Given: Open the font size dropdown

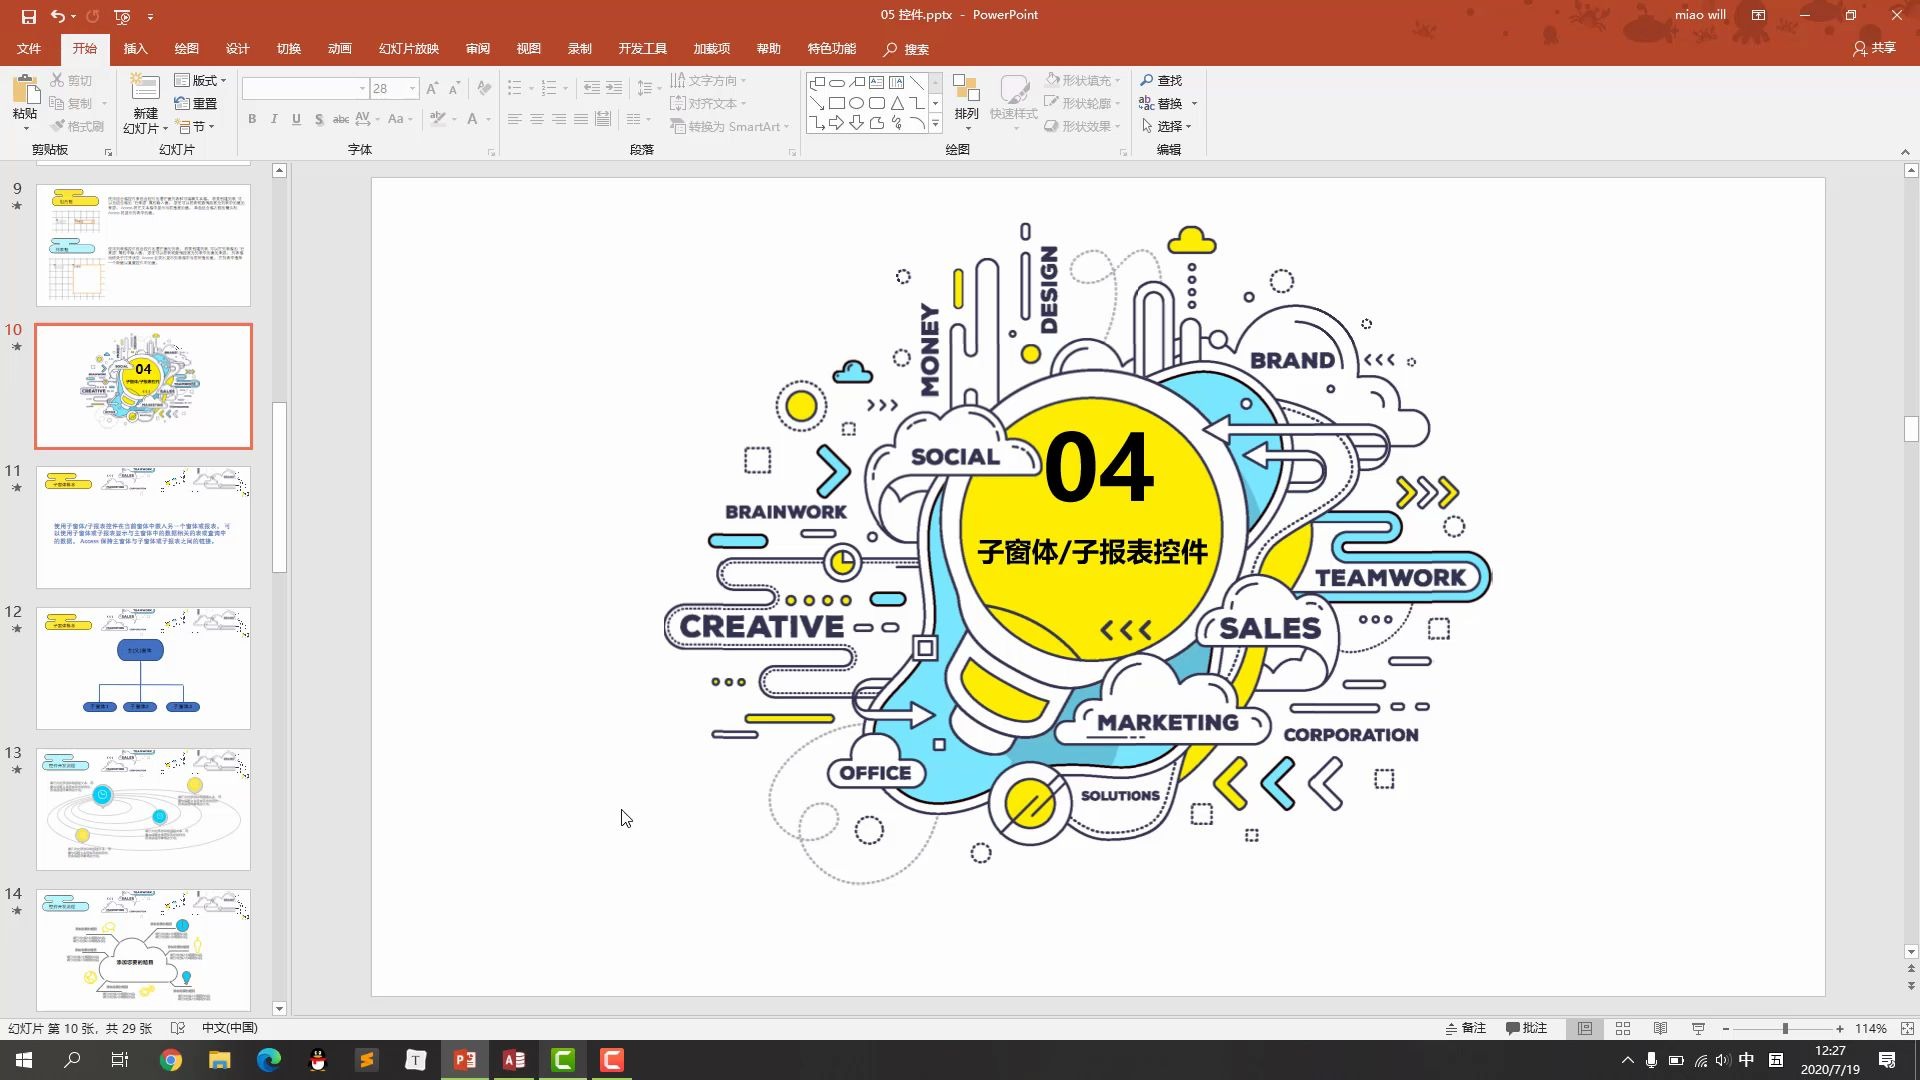Looking at the screenshot, I should [412, 89].
